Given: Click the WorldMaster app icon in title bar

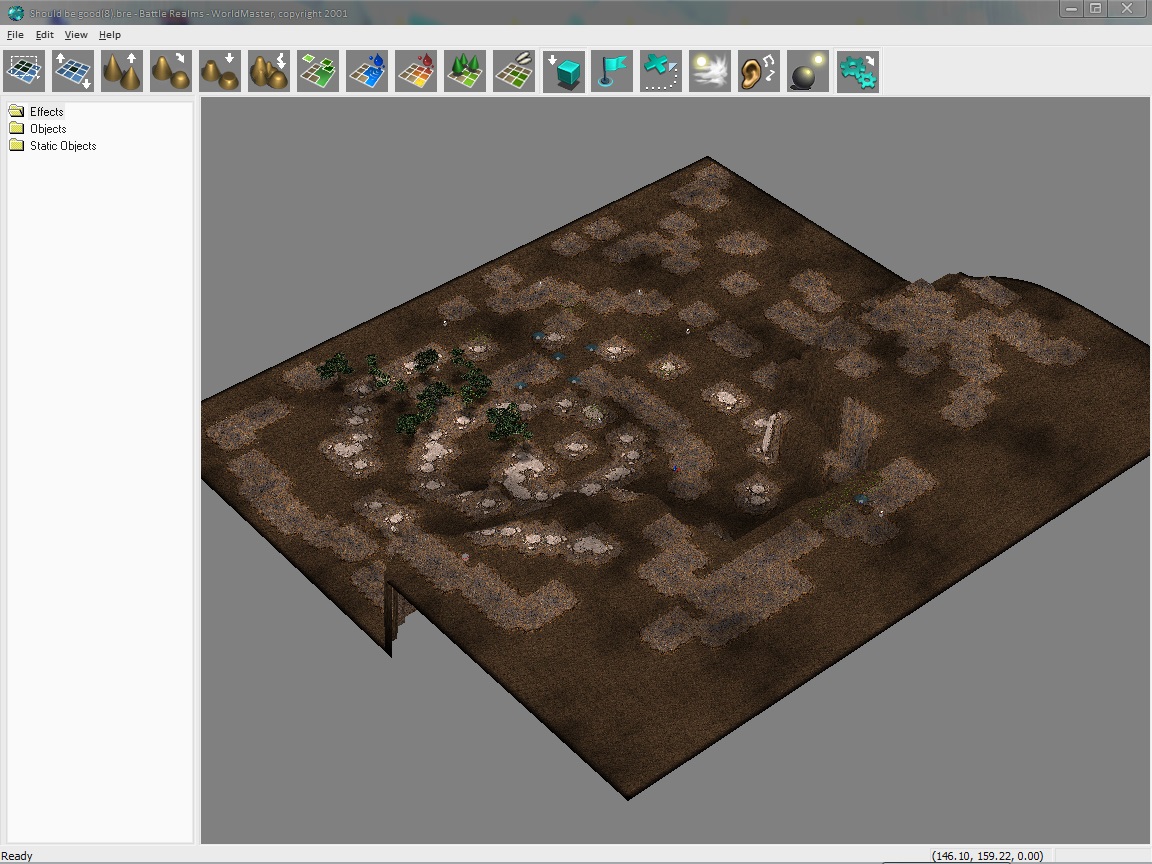Looking at the screenshot, I should (15, 12).
